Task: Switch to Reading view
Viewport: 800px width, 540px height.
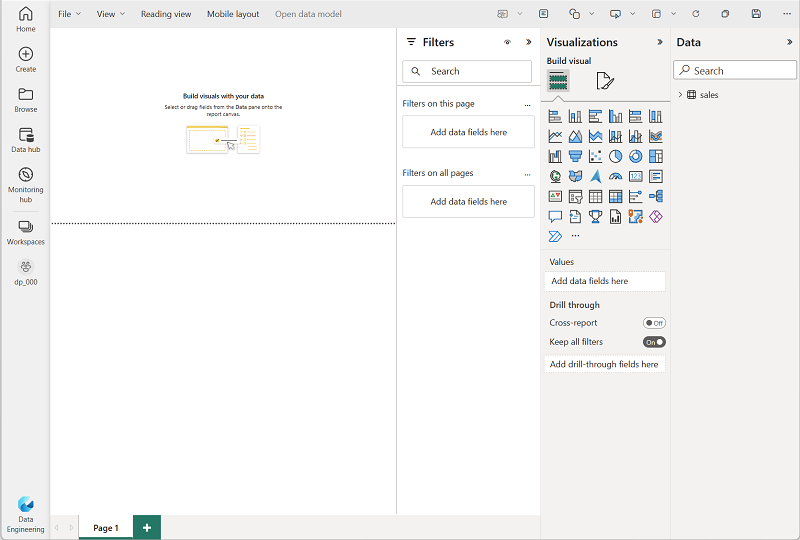Action: click(x=166, y=14)
